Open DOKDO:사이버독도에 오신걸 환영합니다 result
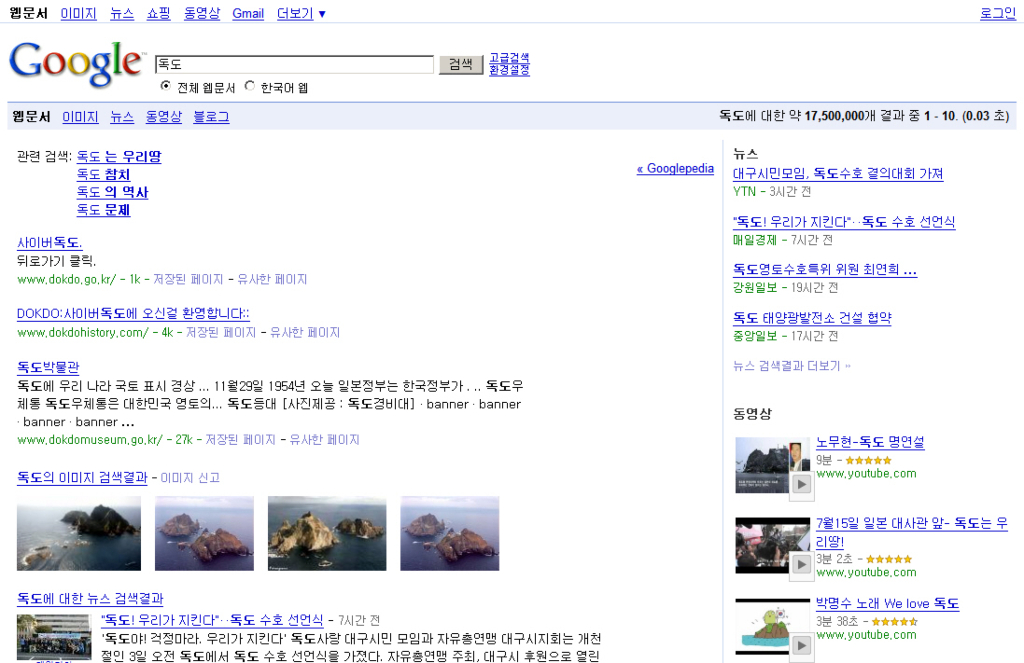 pos(133,314)
